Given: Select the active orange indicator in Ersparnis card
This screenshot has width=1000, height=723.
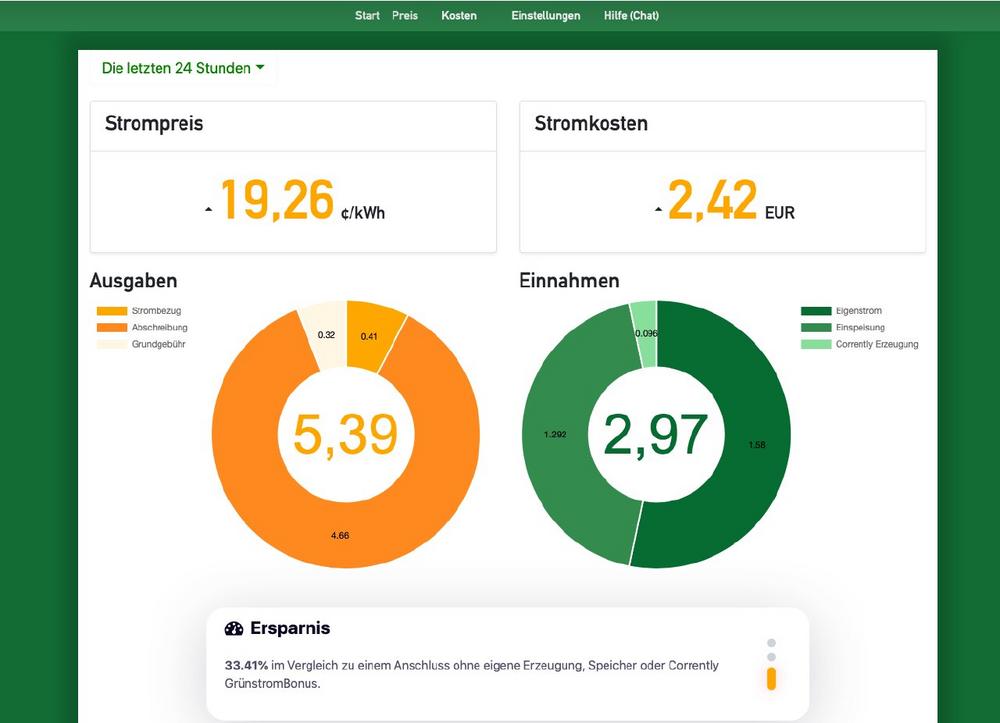Looking at the screenshot, I should (x=771, y=679).
